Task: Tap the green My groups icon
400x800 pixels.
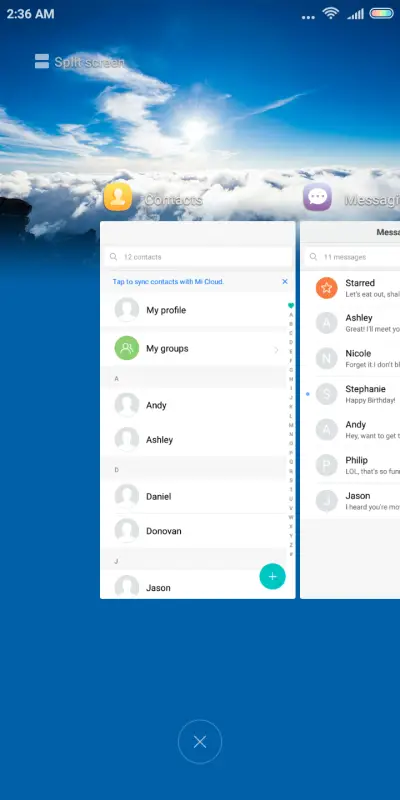Action: click(127, 348)
